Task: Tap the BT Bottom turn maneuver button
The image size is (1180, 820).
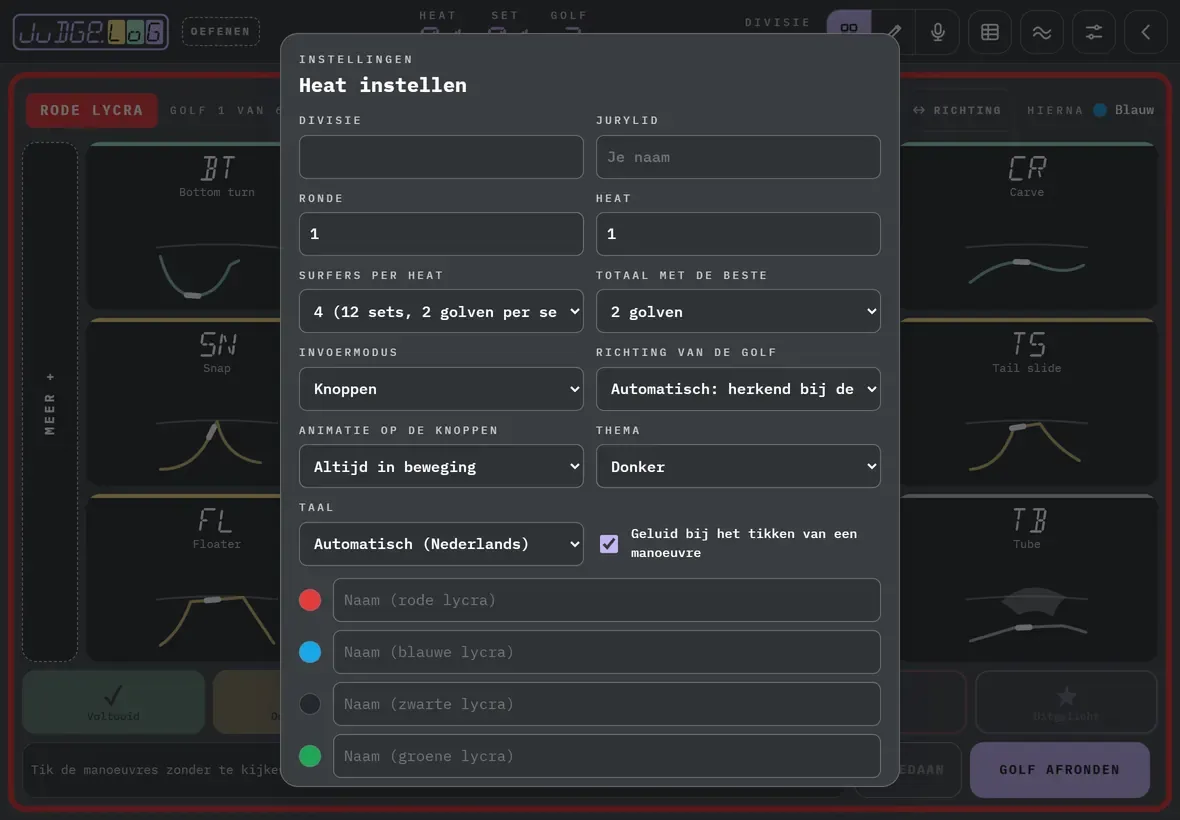Action: 184,226
